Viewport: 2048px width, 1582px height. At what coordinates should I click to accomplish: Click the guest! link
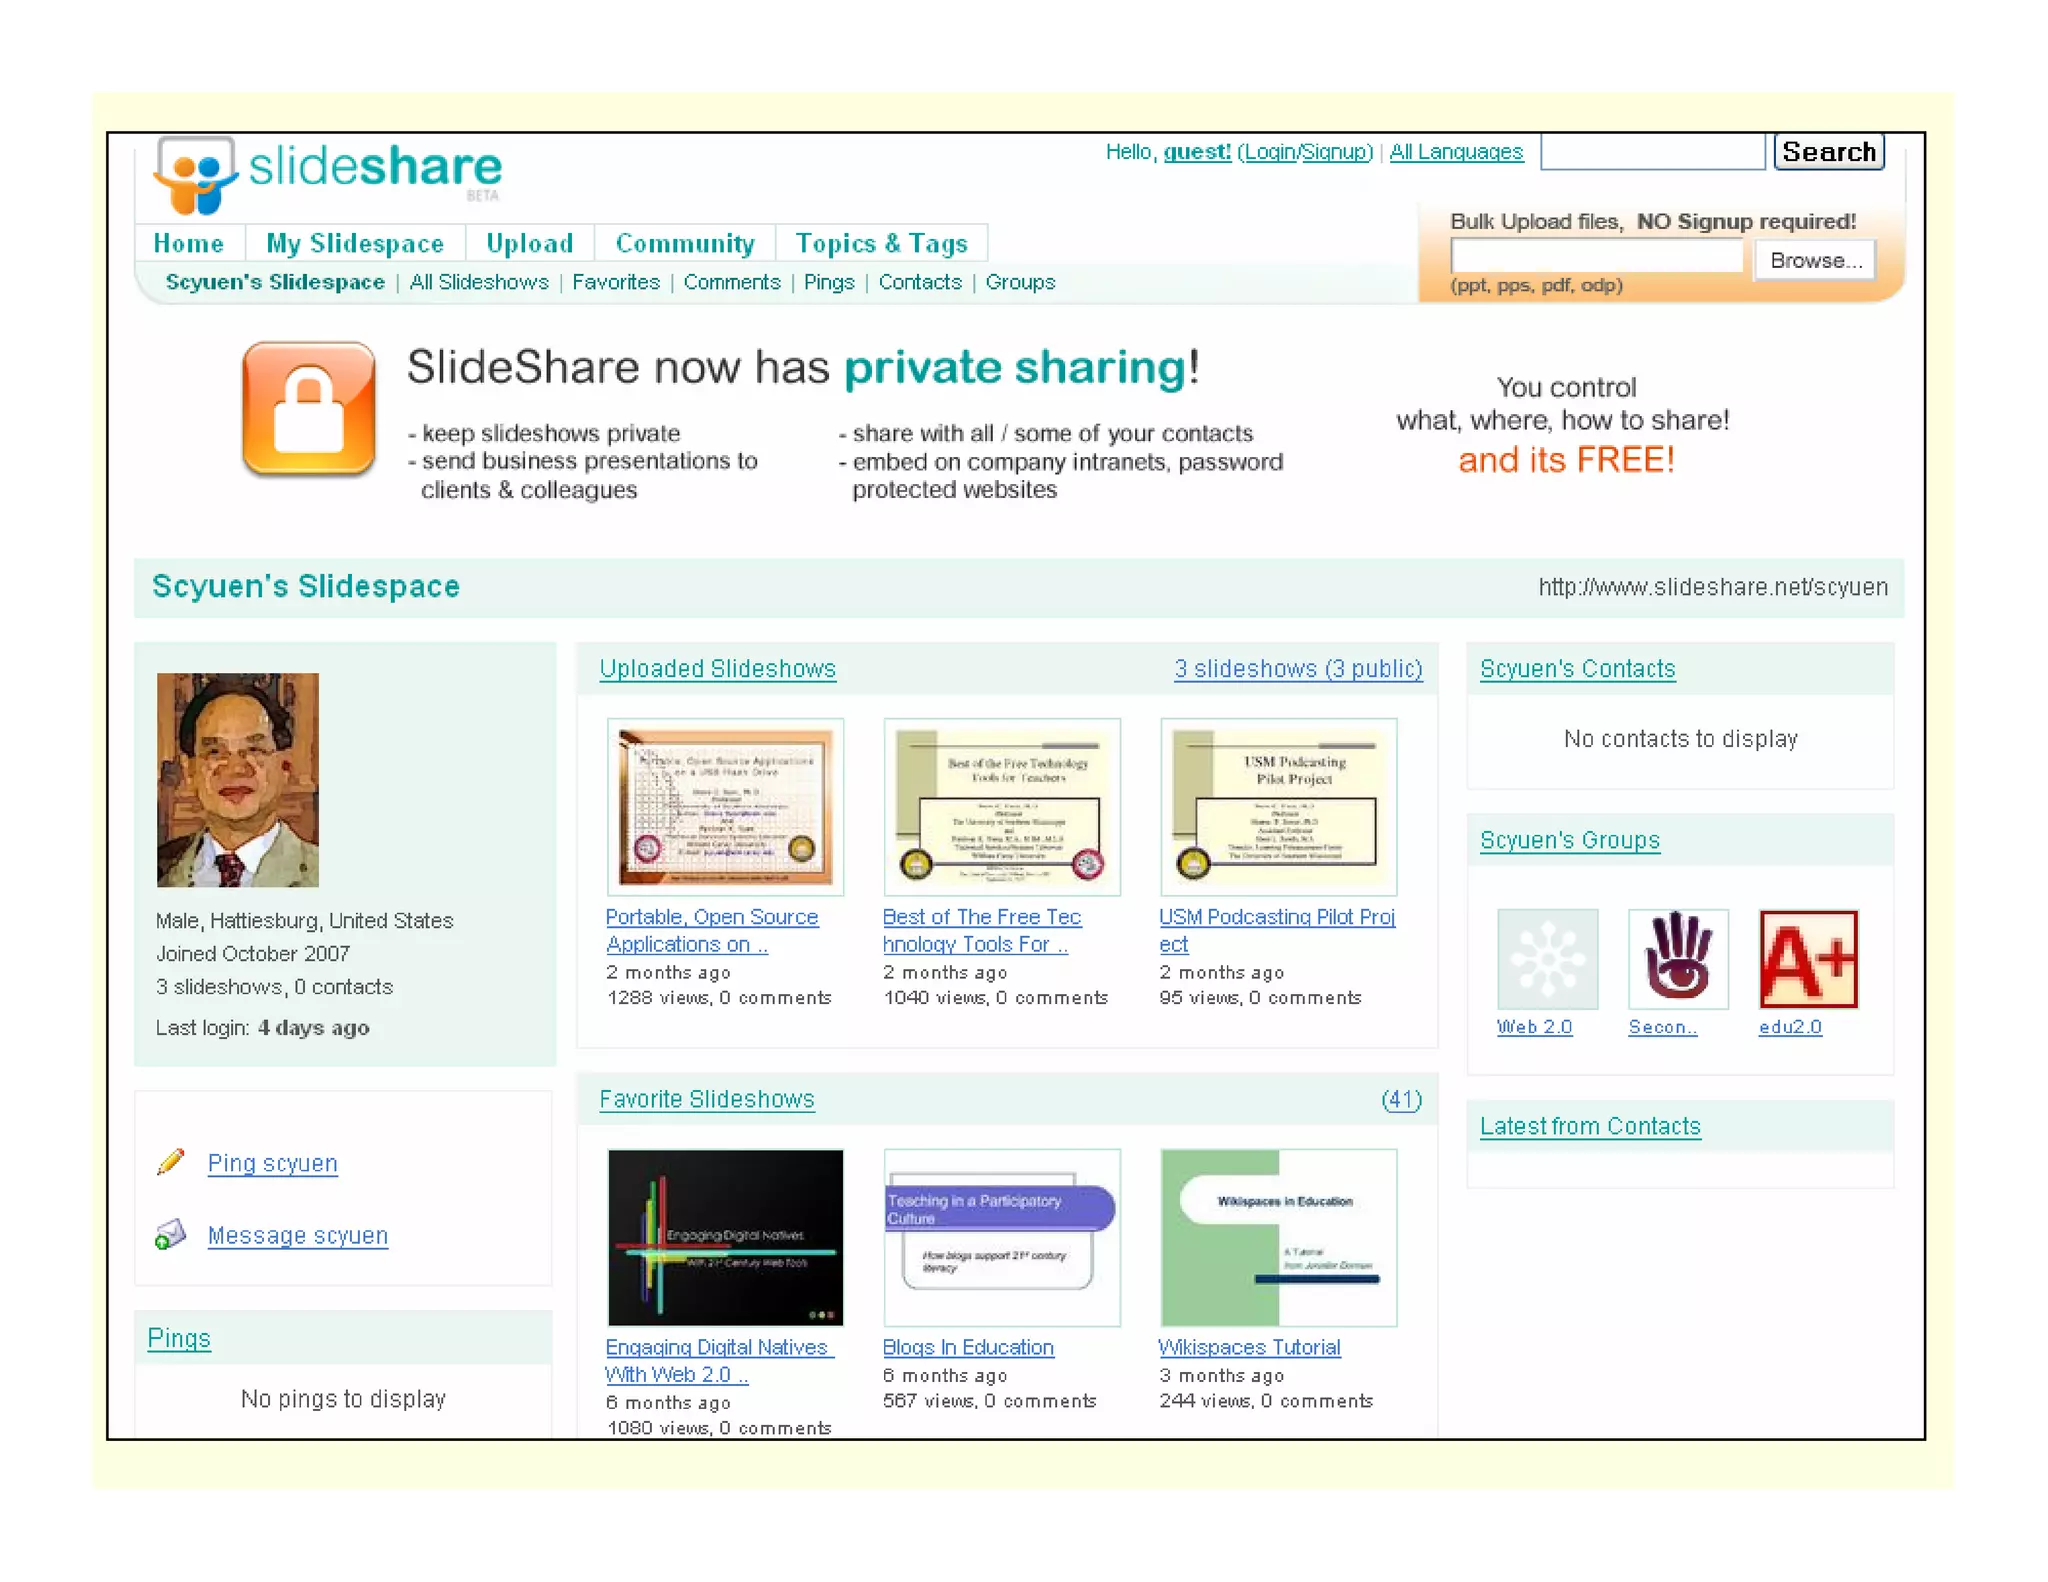click(x=1197, y=152)
